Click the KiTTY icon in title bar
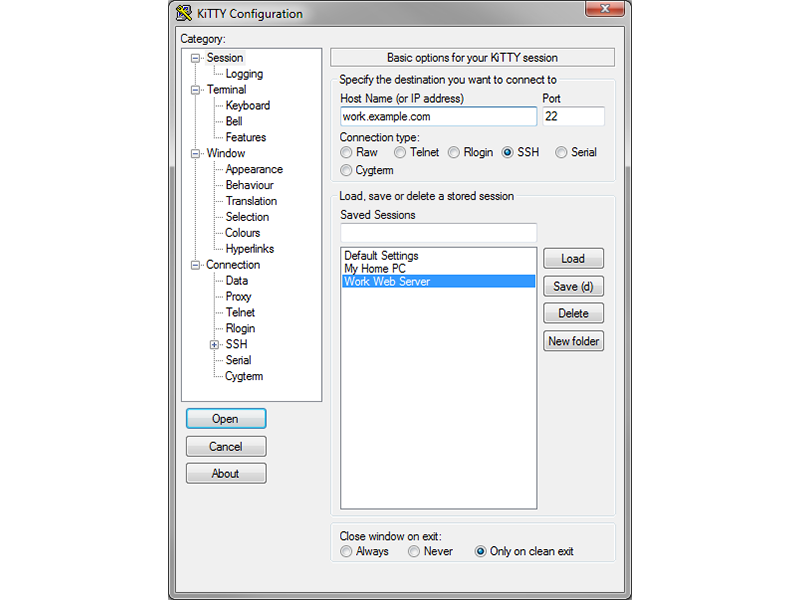The width and height of the screenshot is (800, 600). [x=184, y=13]
